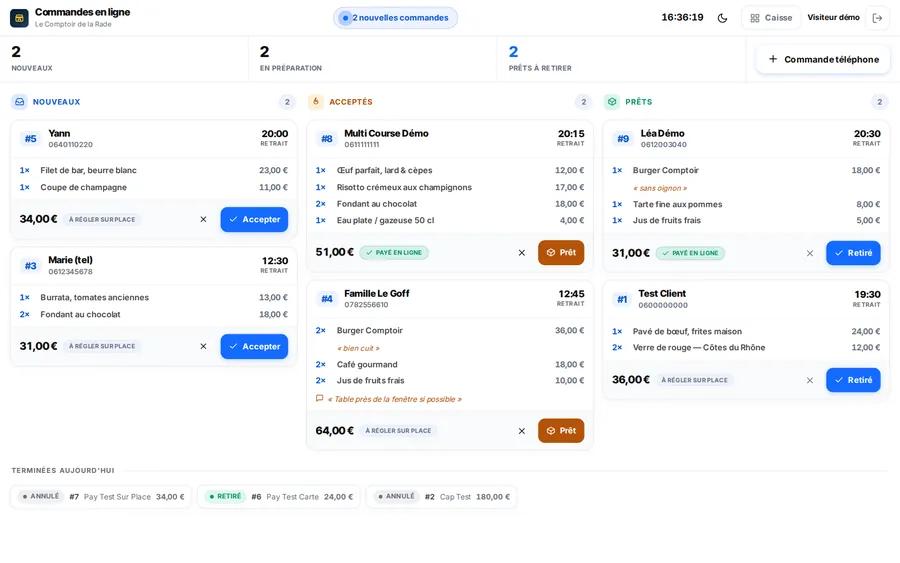Image resolution: width=900 pixels, height=563 pixels.
Task: Click the item Pavé de bœuf, frites maison
Action: [x=687, y=331]
